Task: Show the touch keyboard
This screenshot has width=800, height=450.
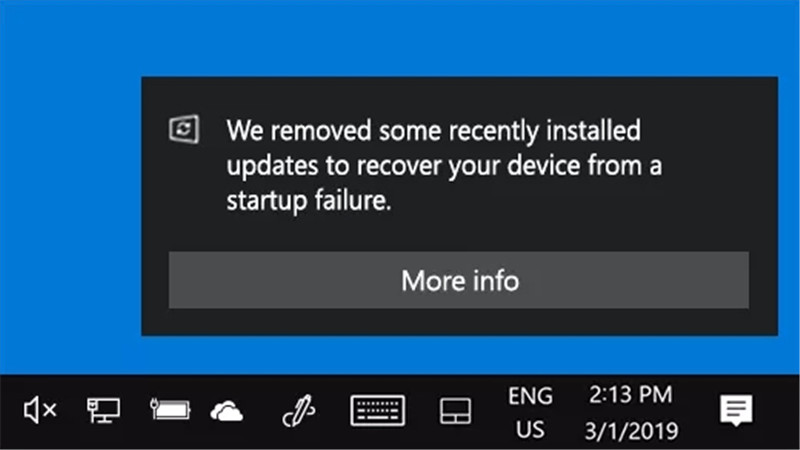Action: [x=378, y=410]
